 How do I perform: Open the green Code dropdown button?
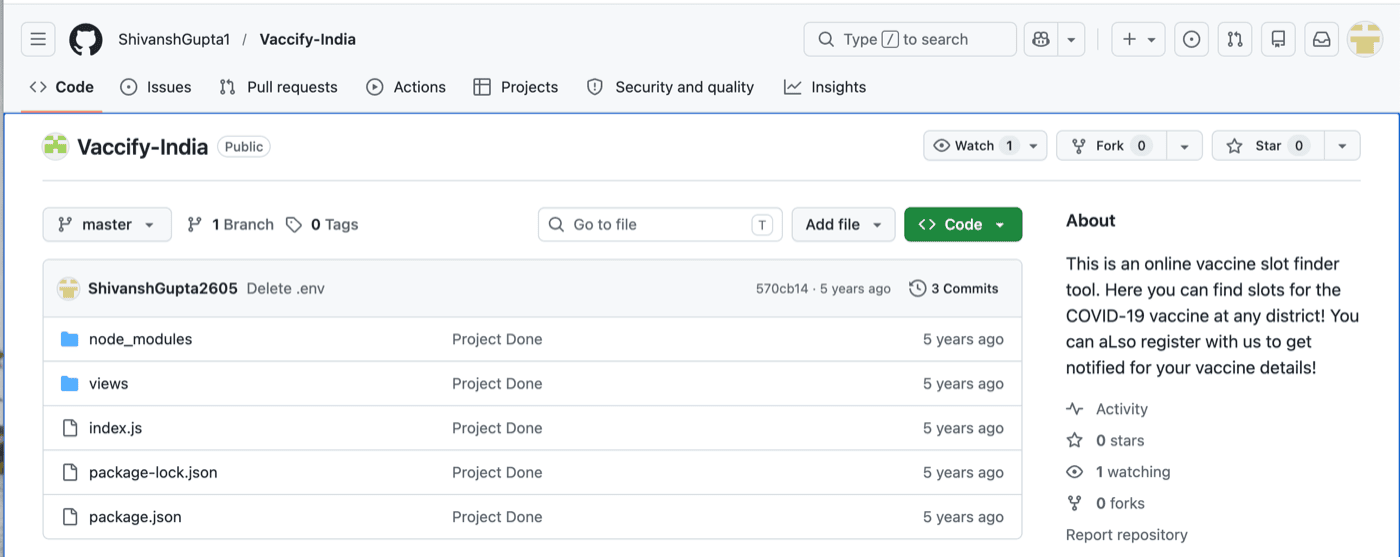963,224
